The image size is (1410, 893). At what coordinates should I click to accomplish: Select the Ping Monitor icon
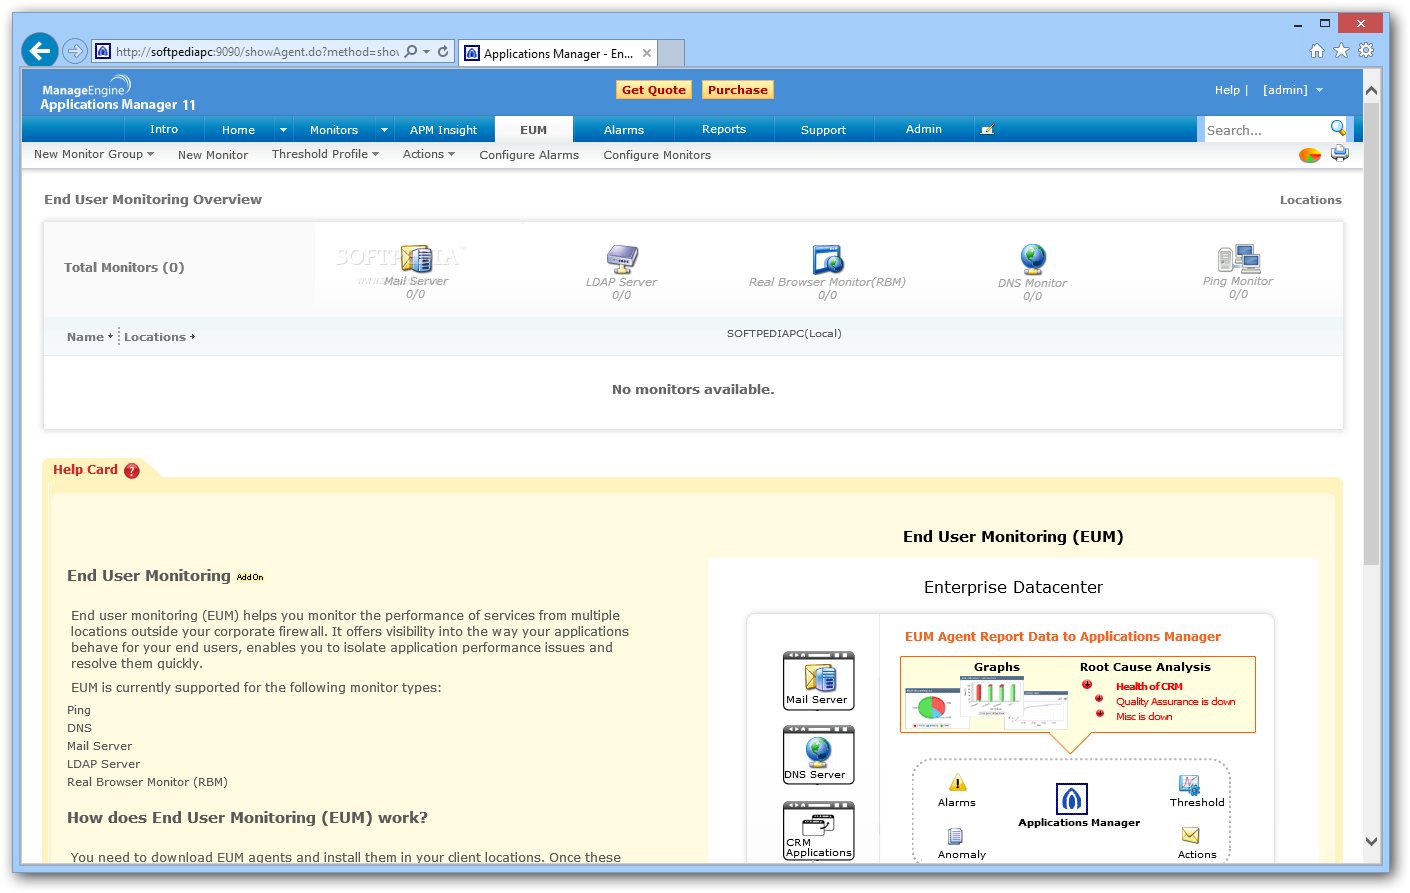[x=1239, y=259]
